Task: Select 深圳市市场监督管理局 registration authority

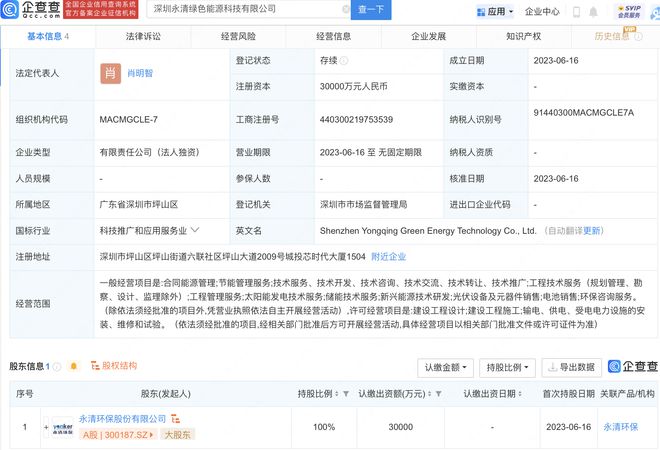Action: coord(363,205)
